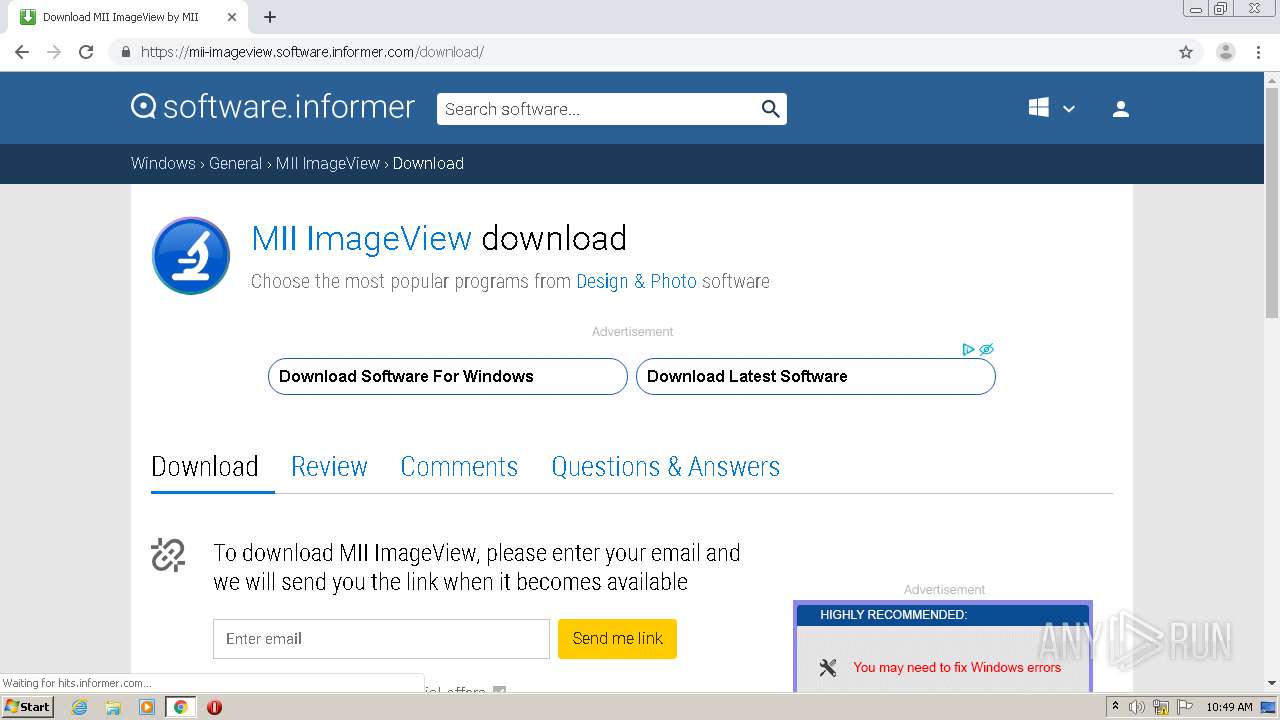Image resolution: width=1280 pixels, height=720 pixels.
Task: Click the Enter email field
Action: [x=381, y=639]
